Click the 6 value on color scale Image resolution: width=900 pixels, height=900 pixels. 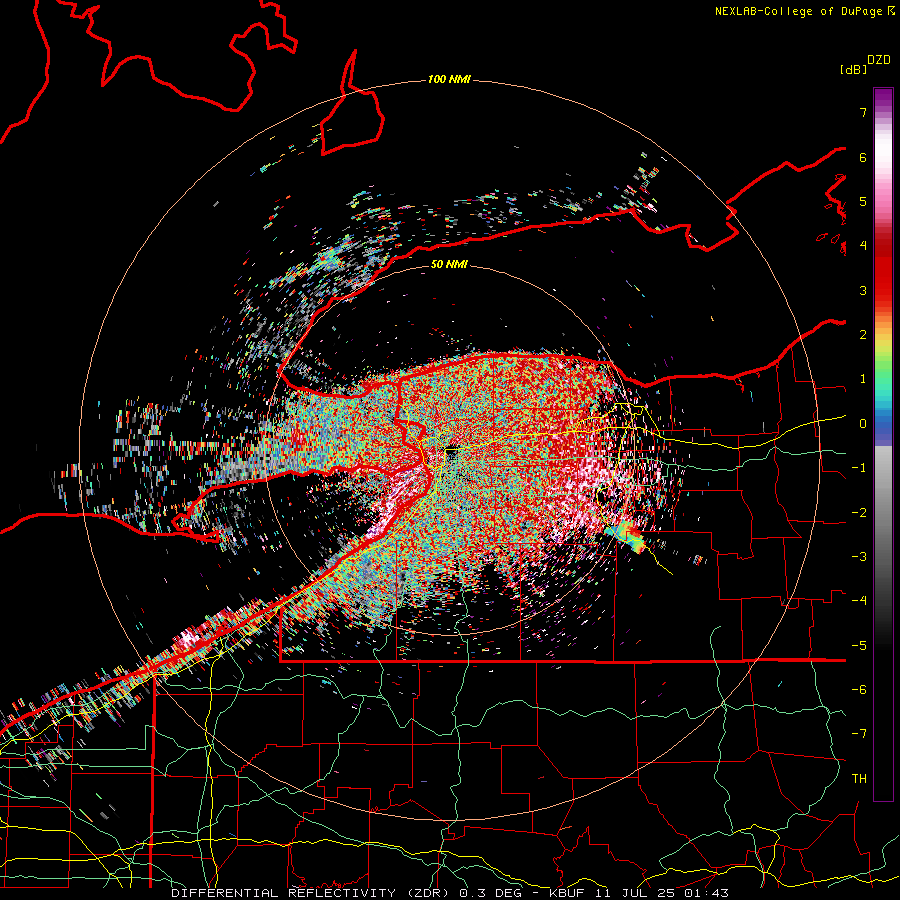coord(863,157)
